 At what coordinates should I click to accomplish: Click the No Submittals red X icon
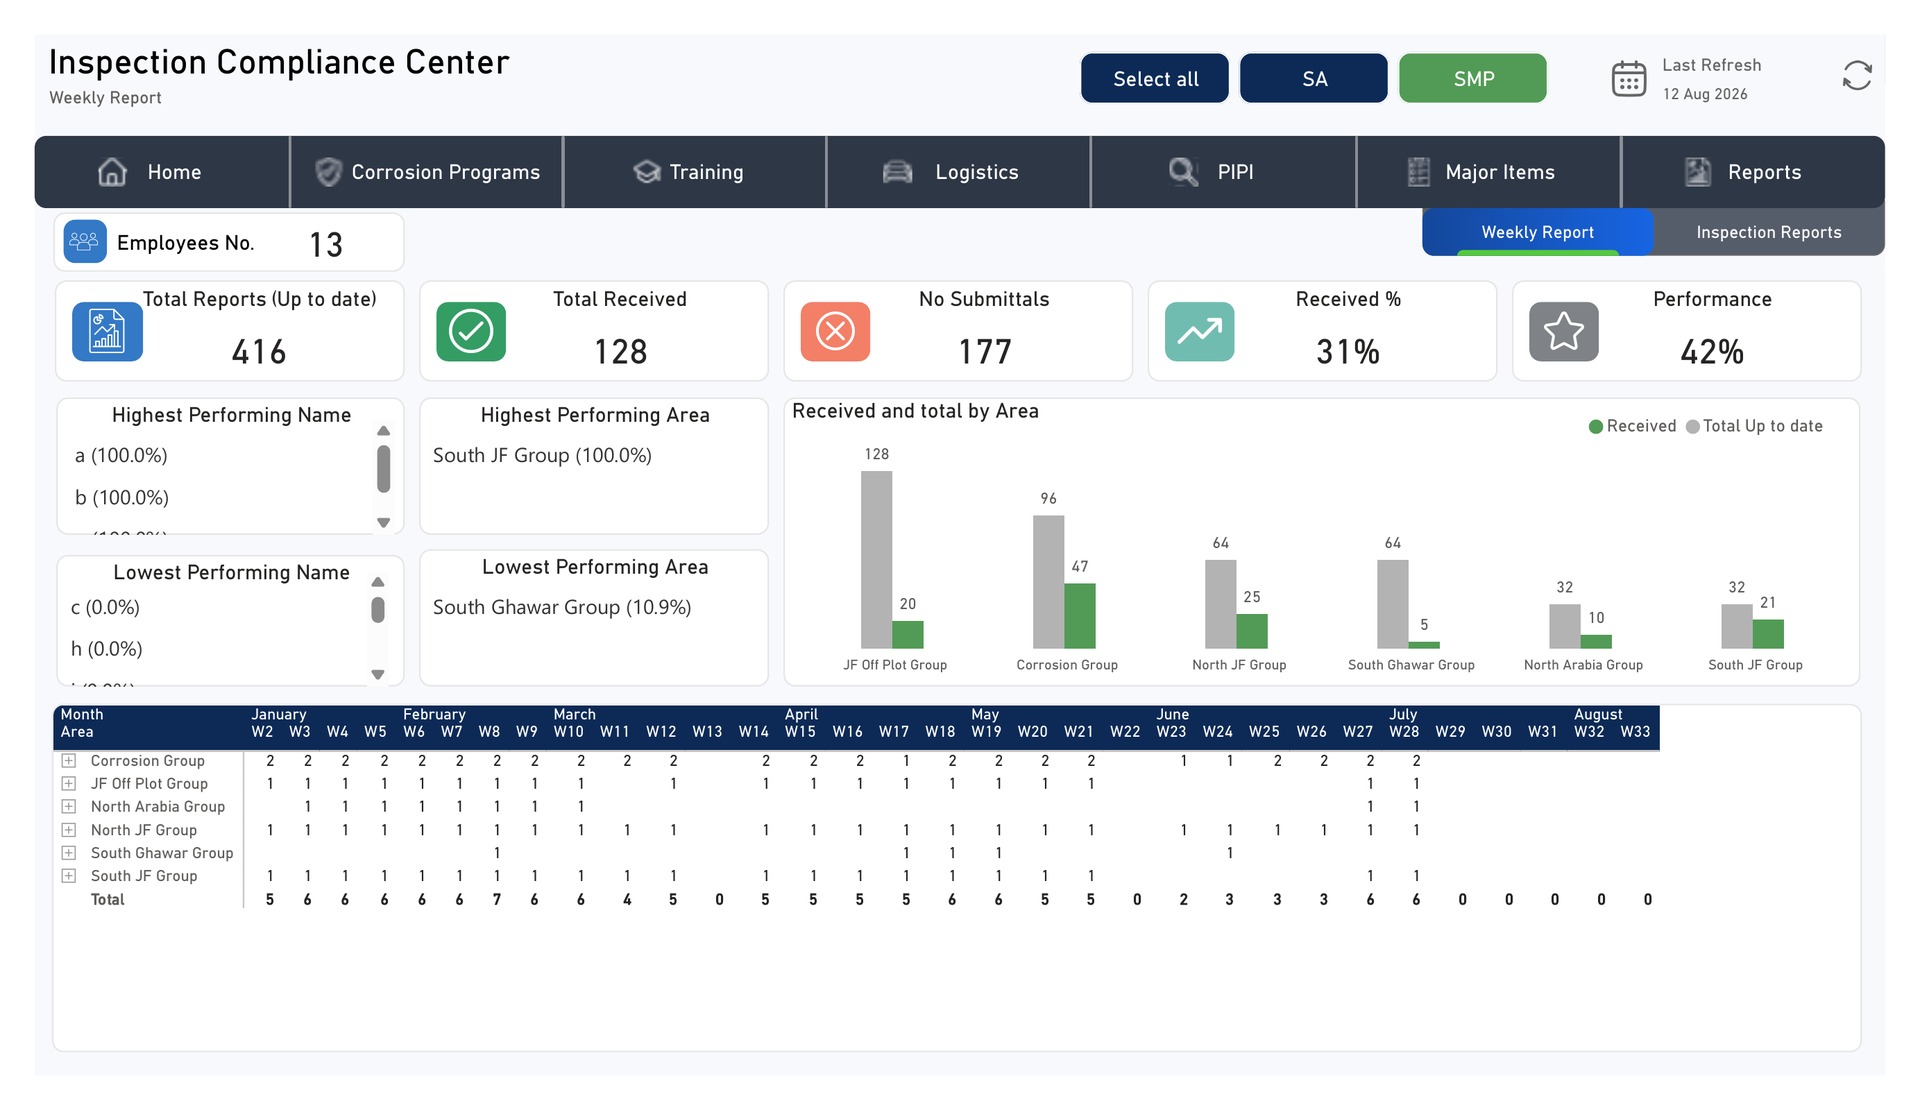(x=835, y=331)
